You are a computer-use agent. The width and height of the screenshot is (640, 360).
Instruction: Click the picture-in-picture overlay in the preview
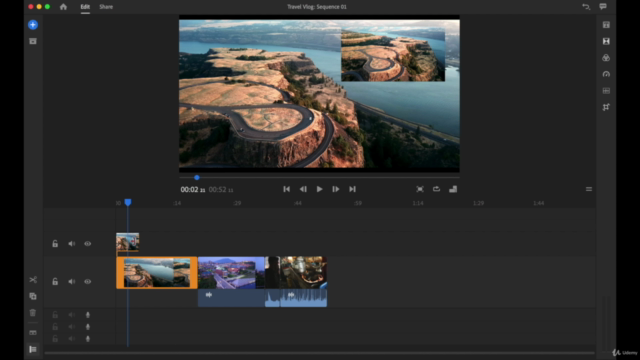tap(393, 55)
